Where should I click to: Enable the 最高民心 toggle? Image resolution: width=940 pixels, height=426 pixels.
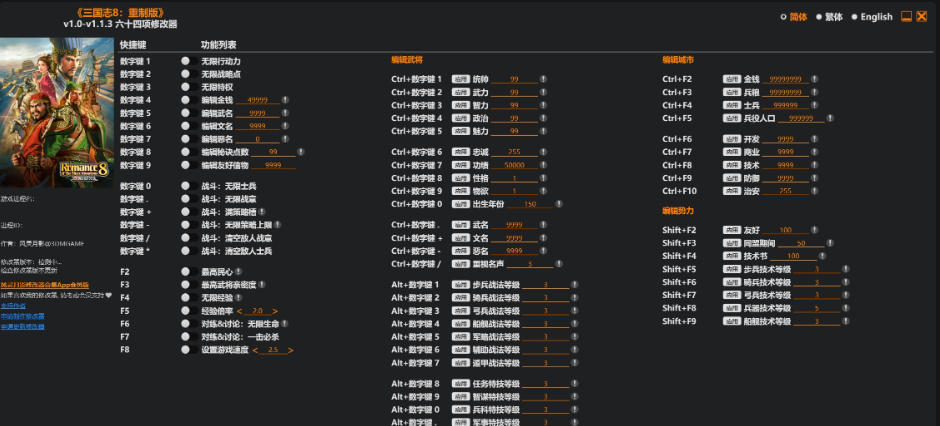point(189,271)
